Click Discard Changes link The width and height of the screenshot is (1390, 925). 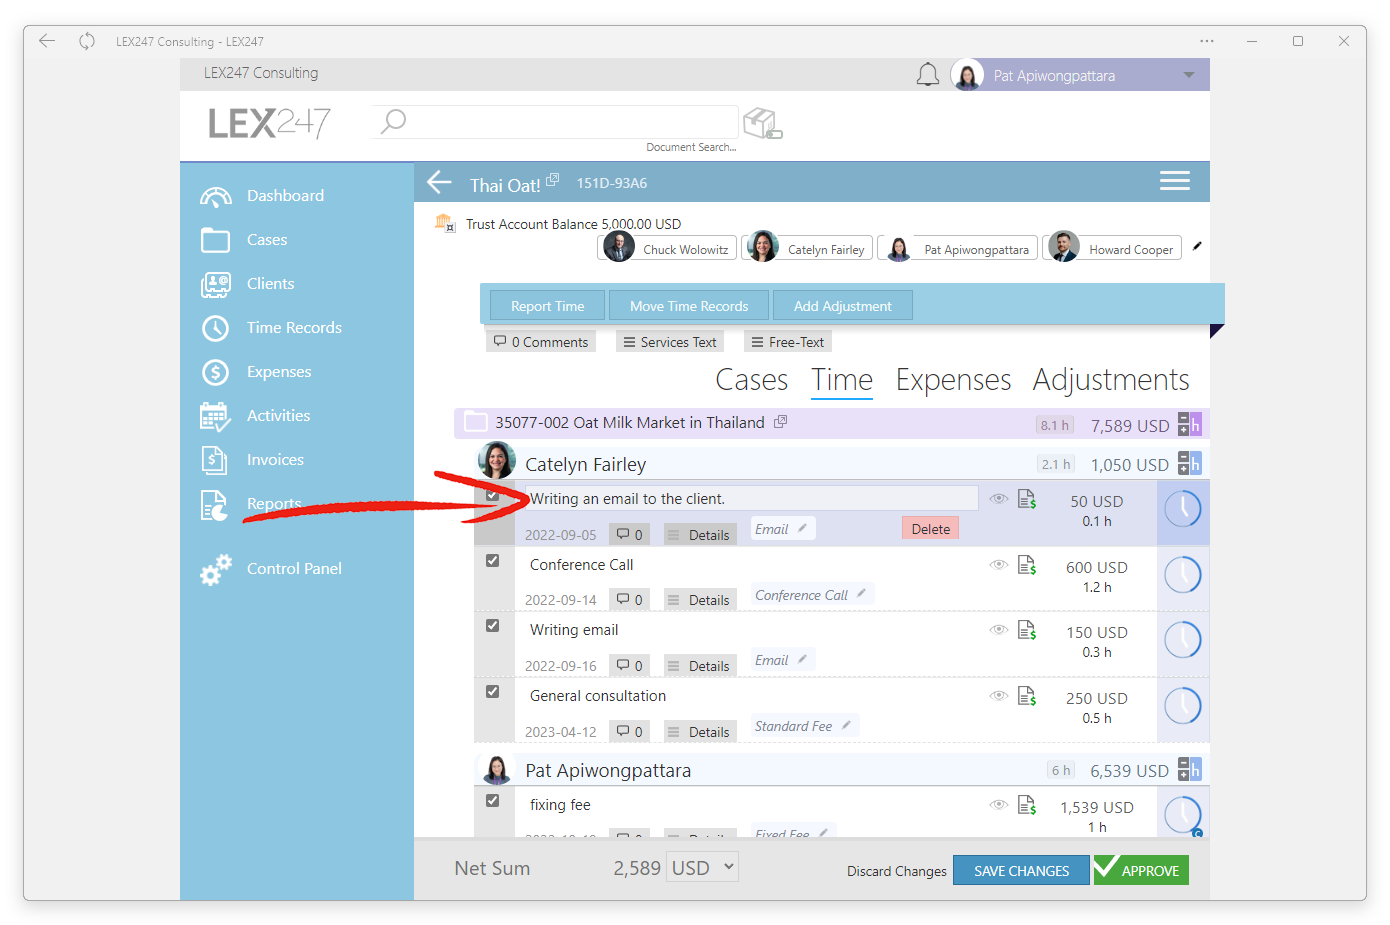[x=897, y=871]
